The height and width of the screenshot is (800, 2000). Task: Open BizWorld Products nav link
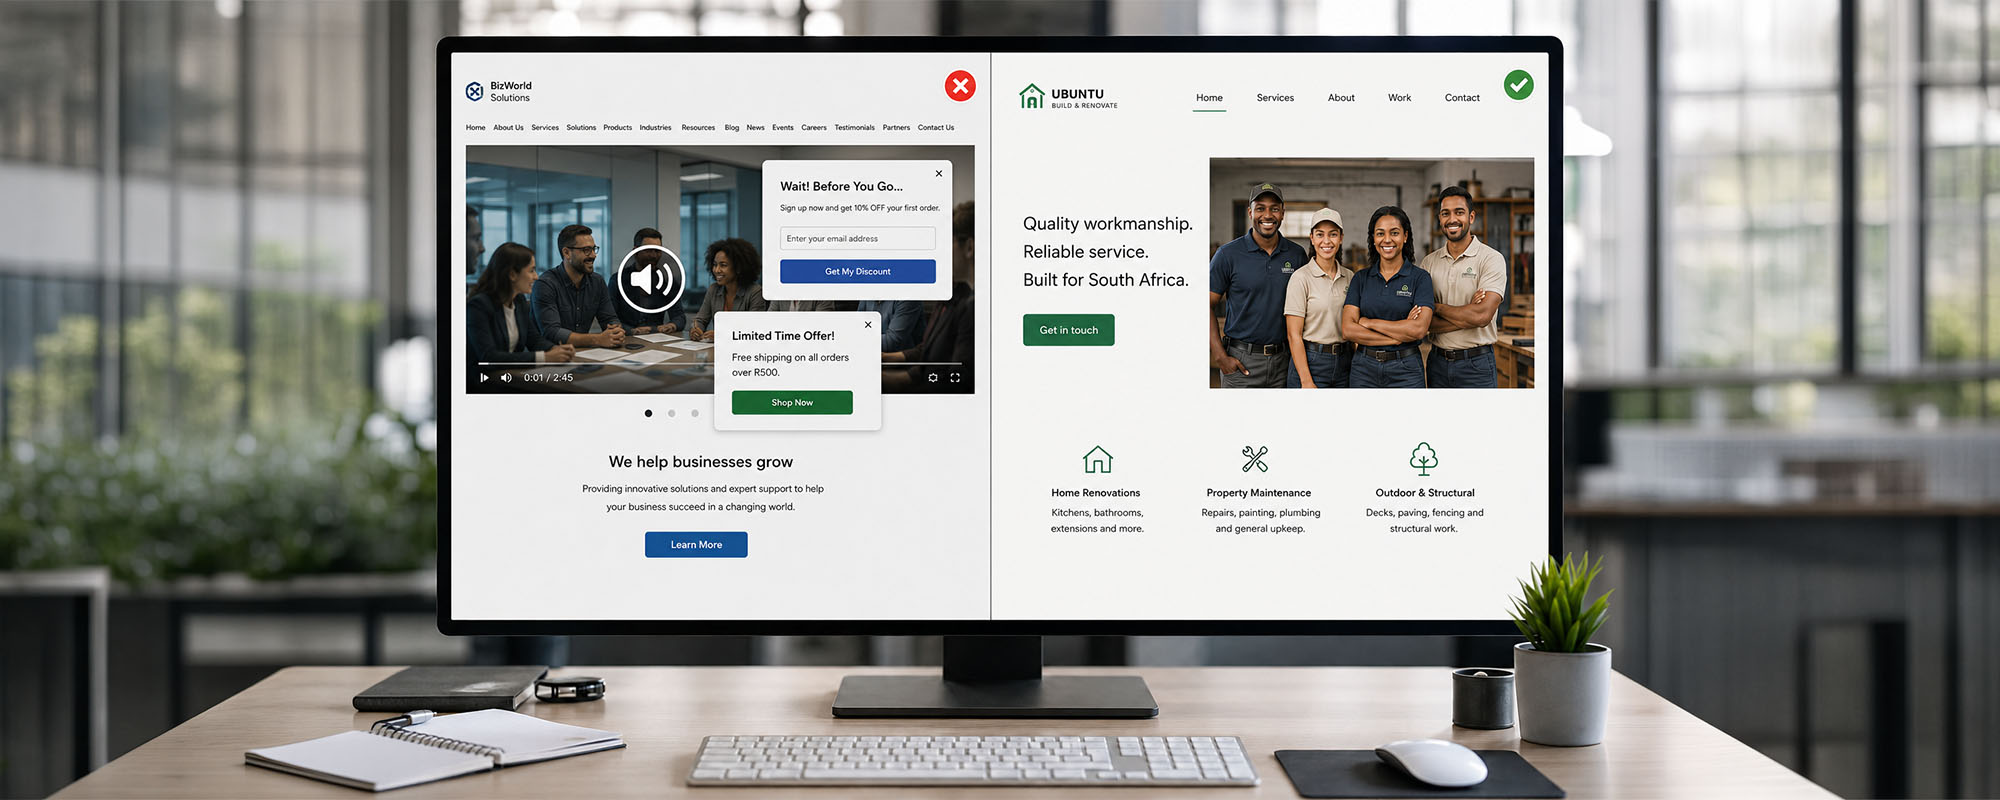coord(618,128)
